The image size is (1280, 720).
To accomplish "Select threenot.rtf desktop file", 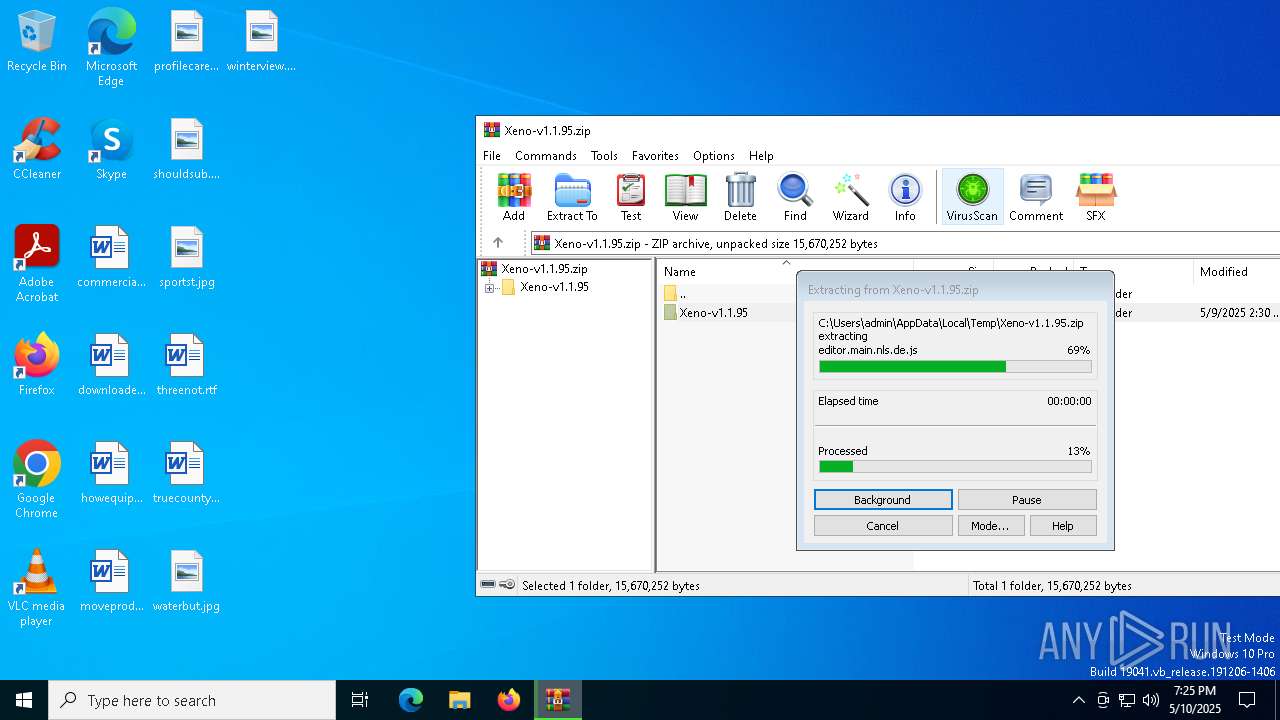I will coord(187,366).
